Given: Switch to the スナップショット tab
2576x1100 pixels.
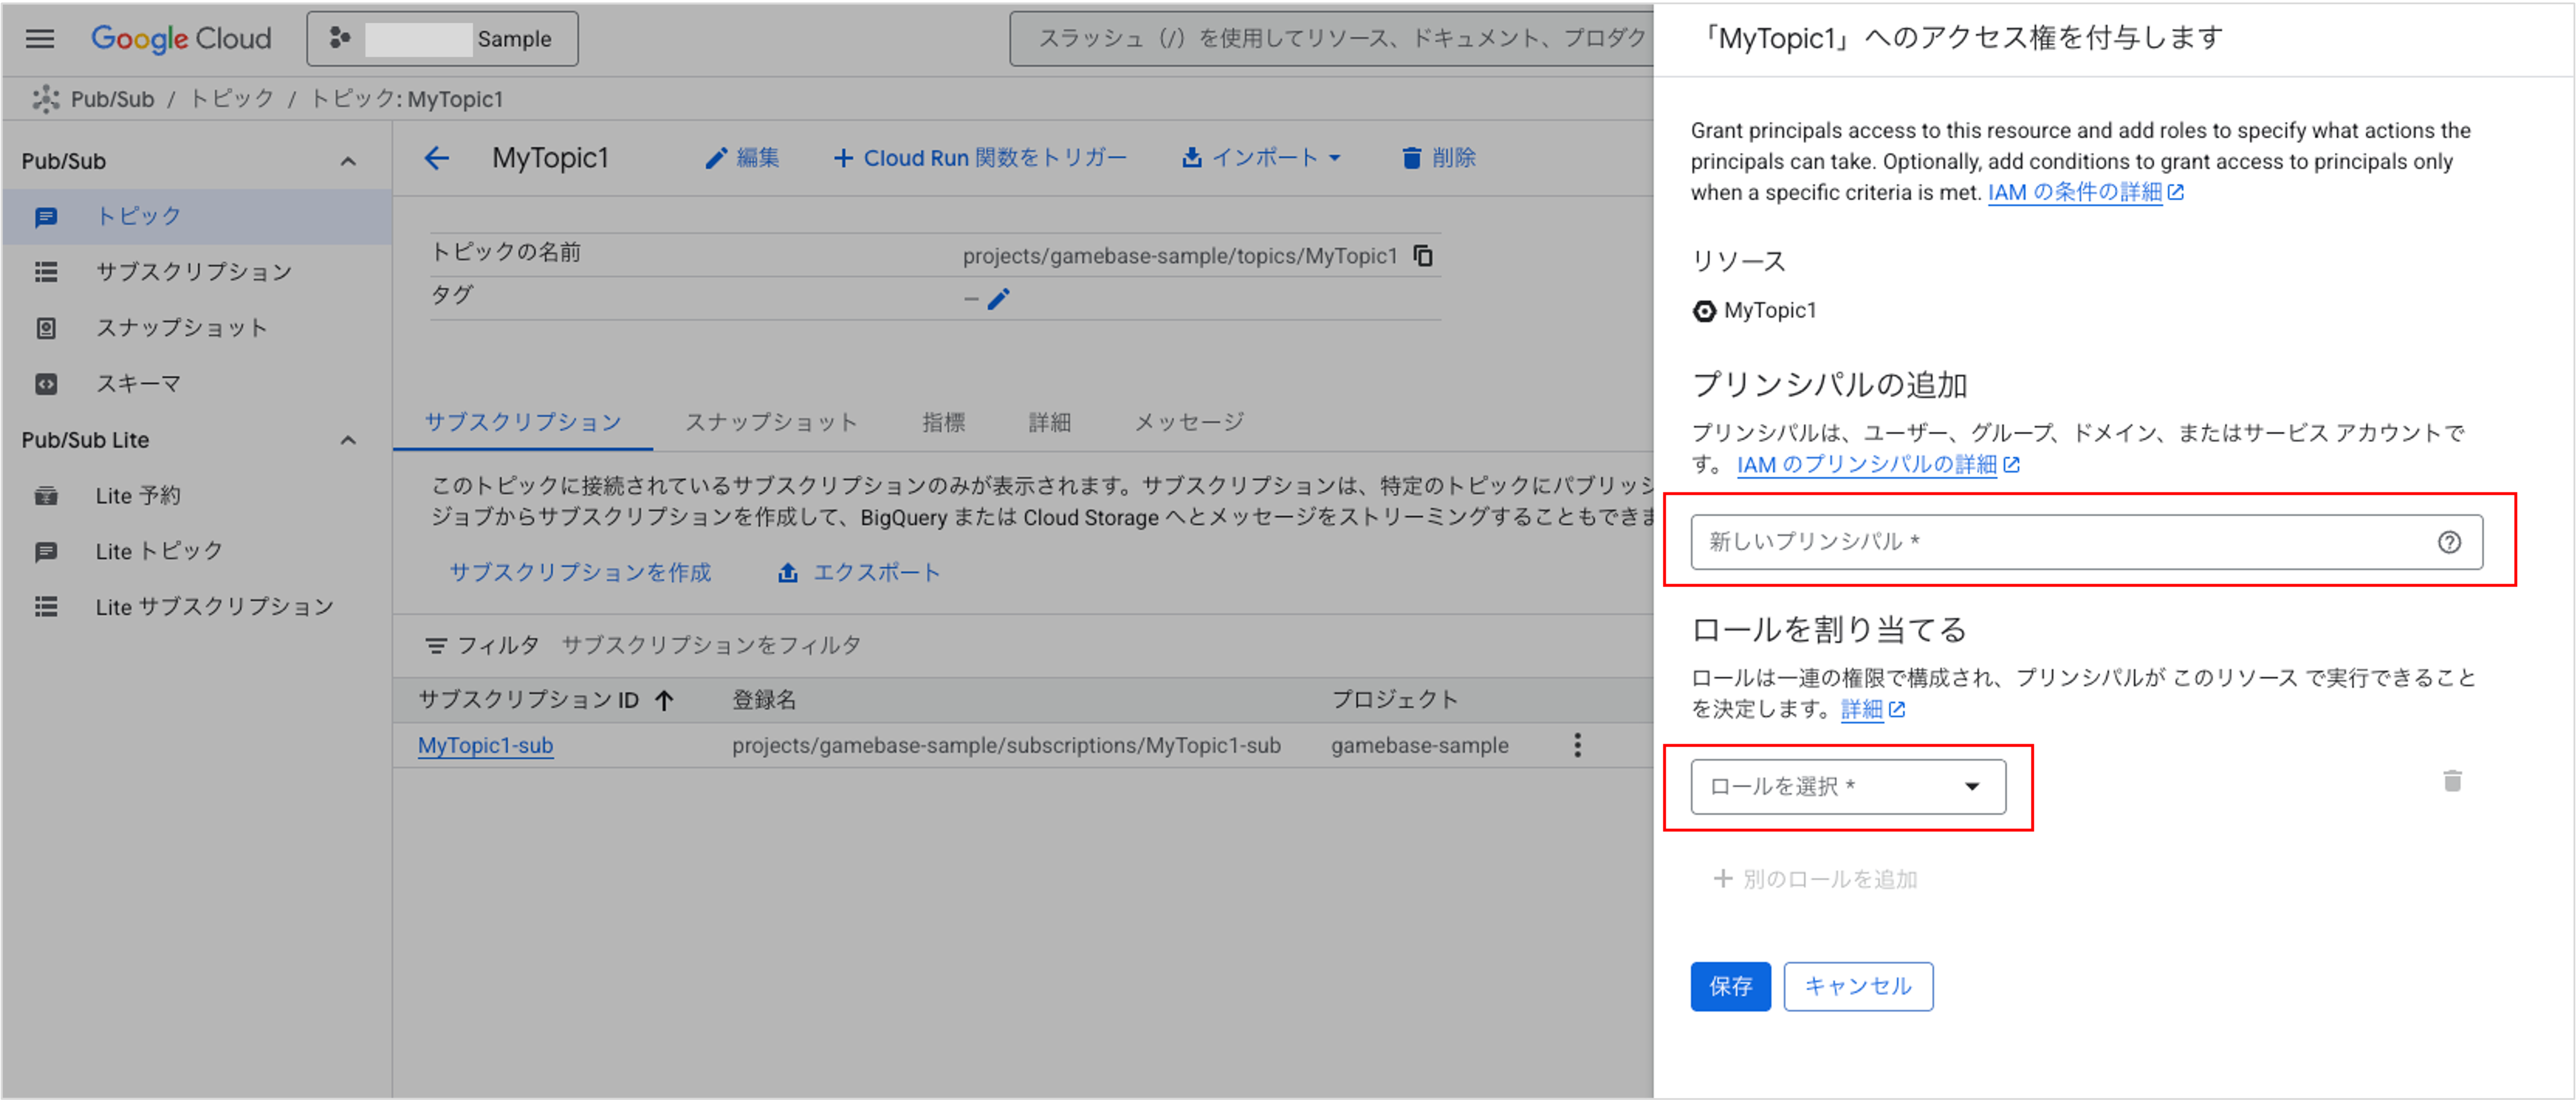Looking at the screenshot, I should pyautogui.click(x=771, y=422).
